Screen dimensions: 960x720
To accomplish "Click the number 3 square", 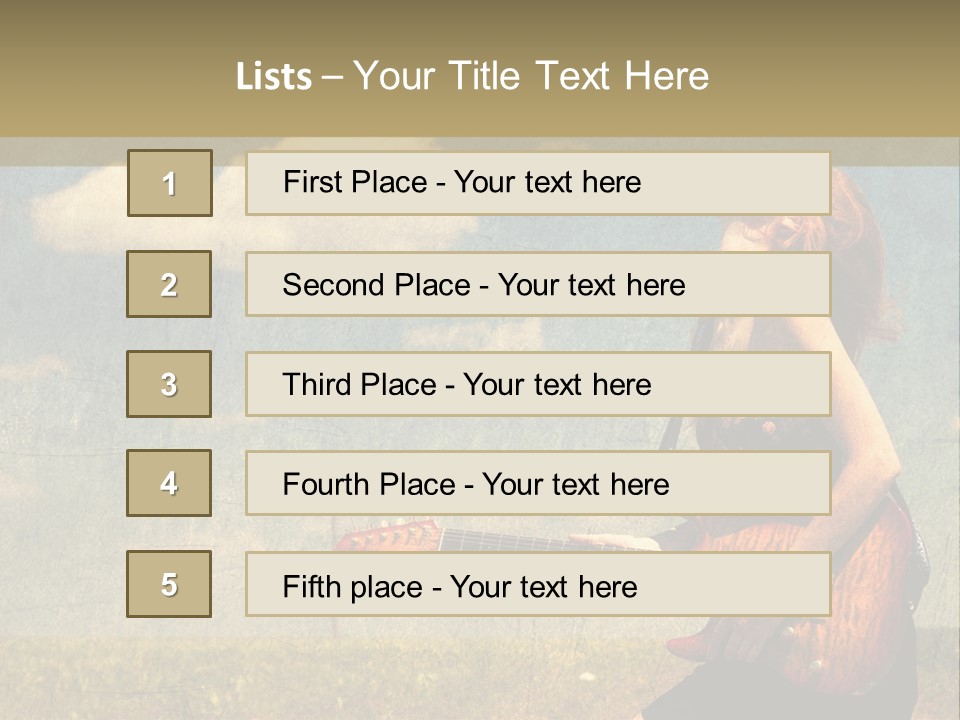I will tap(169, 384).
